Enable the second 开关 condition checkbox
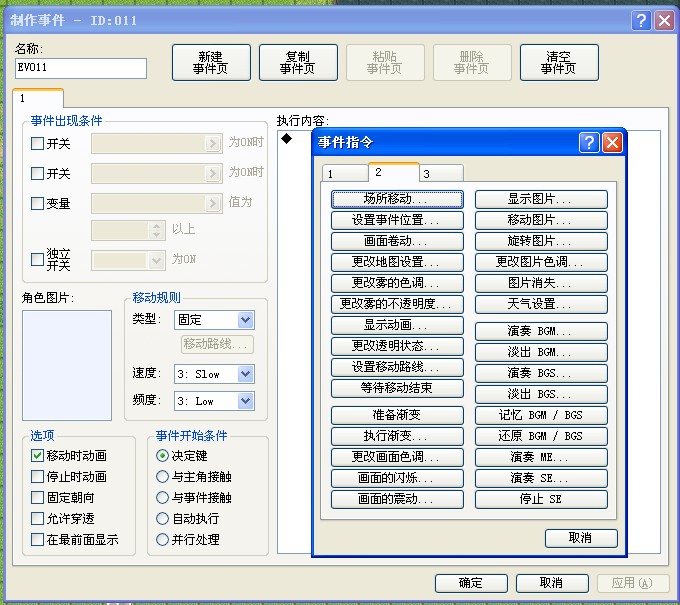This screenshot has height=605, width=680. tap(38, 173)
